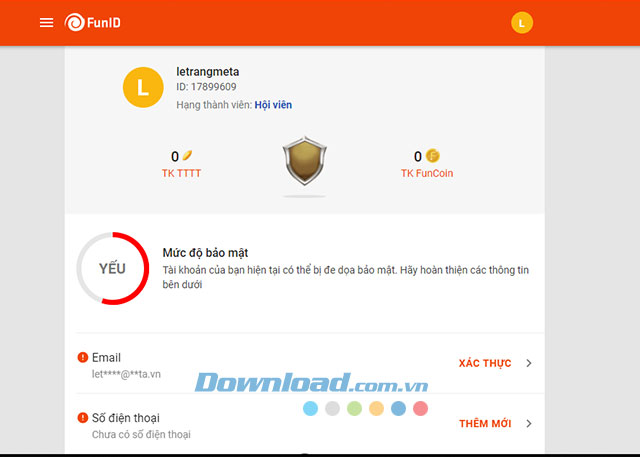Select the pink color dot

pos(420,408)
